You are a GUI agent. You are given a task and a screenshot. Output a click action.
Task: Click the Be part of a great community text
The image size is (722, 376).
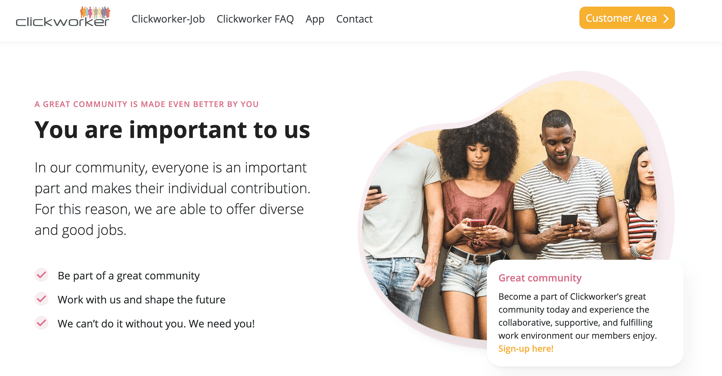pyautogui.click(x=128, y=276)
